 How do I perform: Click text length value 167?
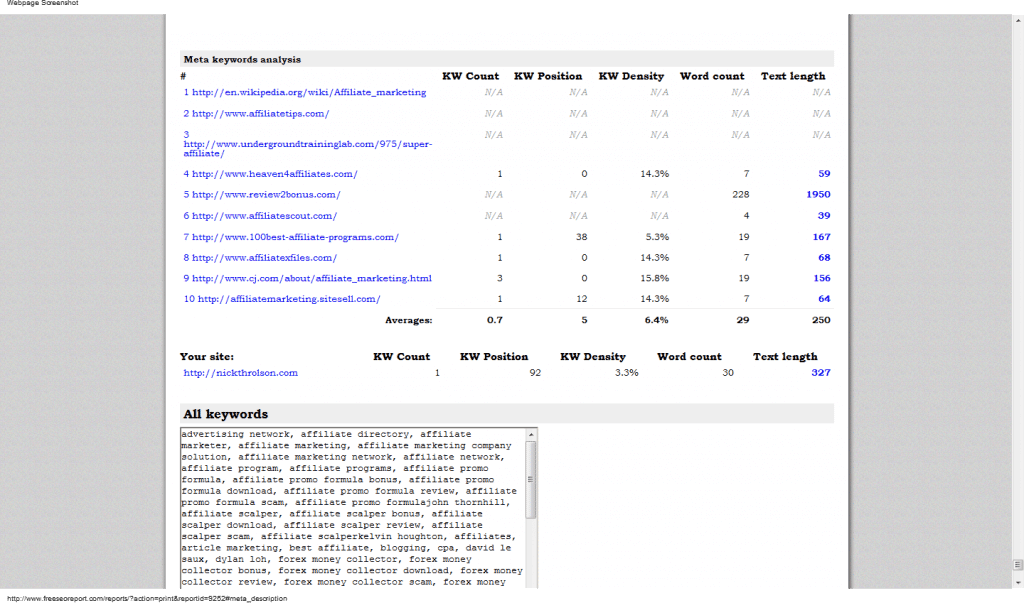click(x=822, y=237)
